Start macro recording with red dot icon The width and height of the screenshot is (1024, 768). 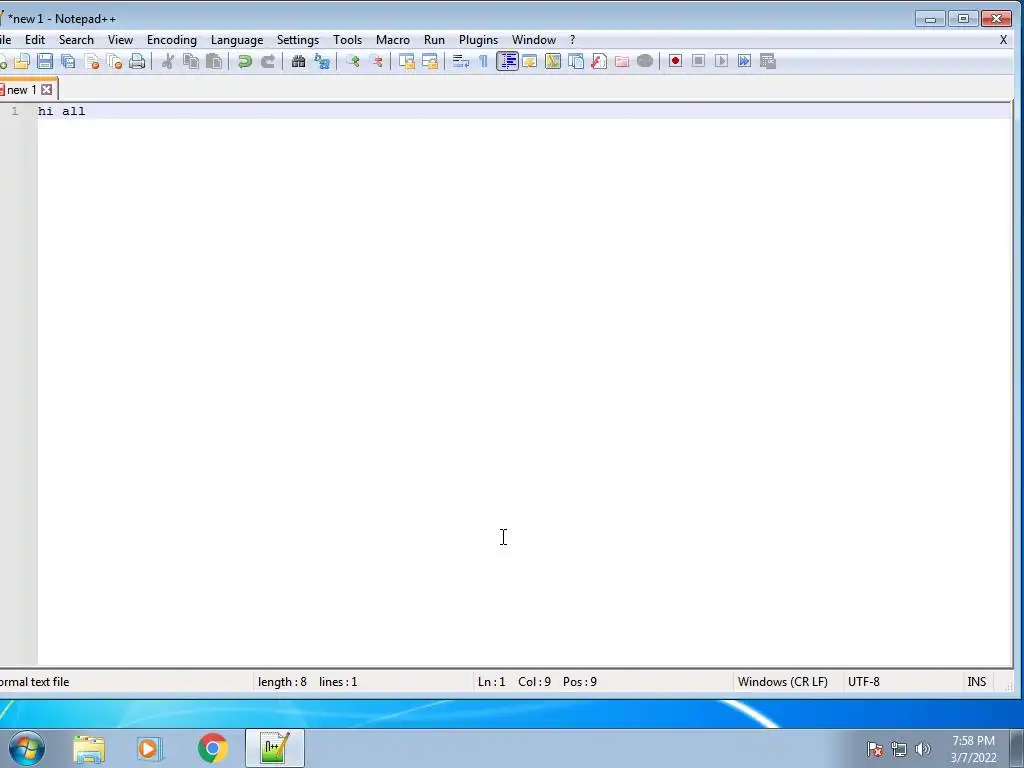click(675, 61)
